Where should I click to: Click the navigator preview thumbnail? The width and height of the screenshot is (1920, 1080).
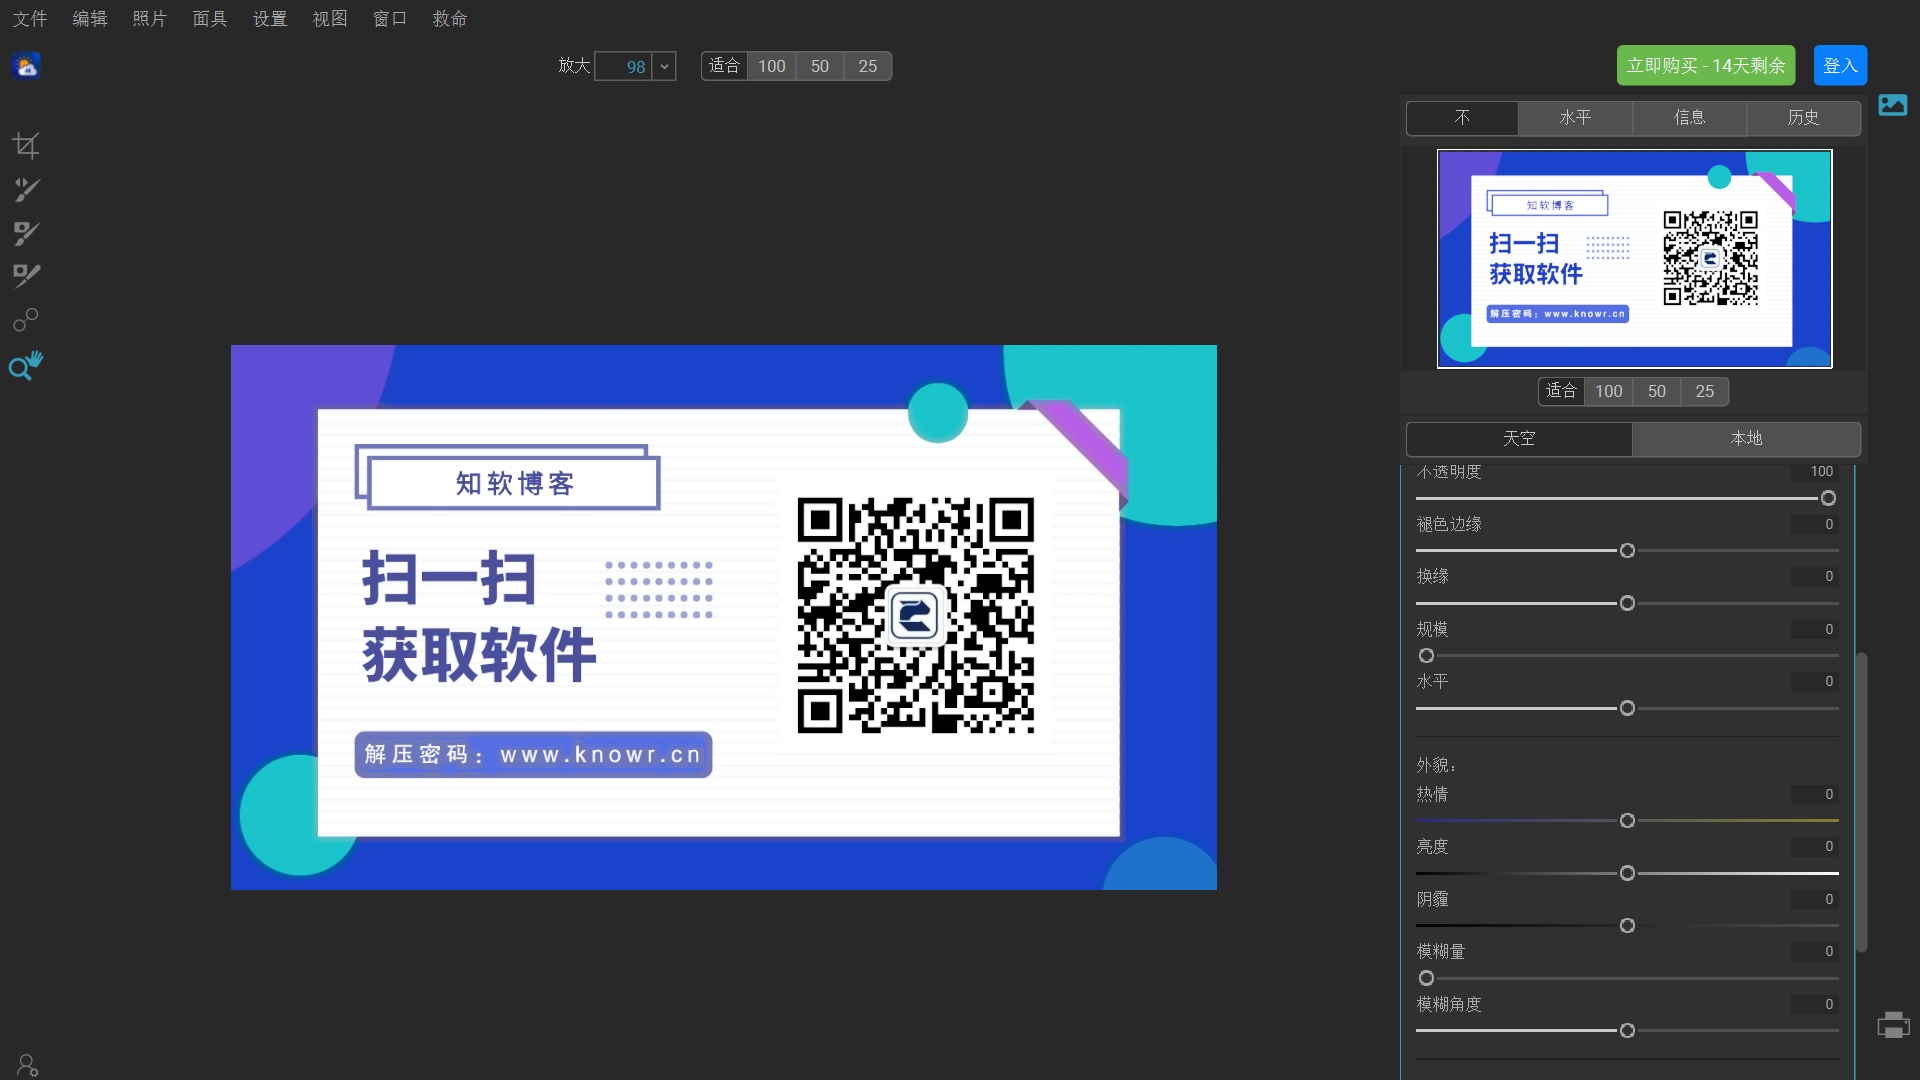click(x=1635, y=259)
